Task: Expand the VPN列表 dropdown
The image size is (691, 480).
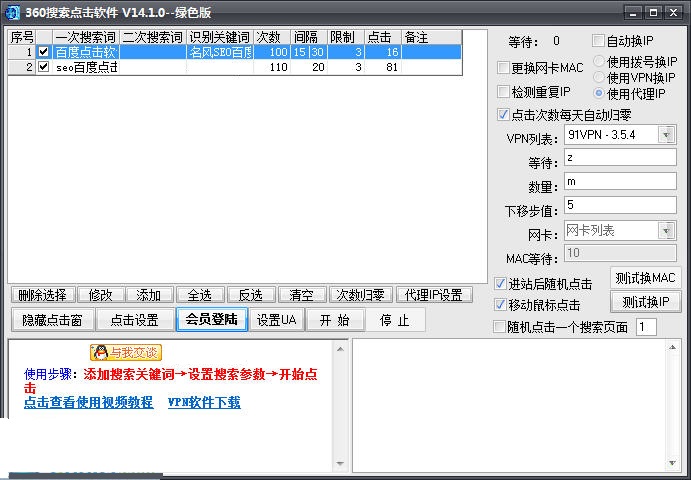Action: click(666, 135)
